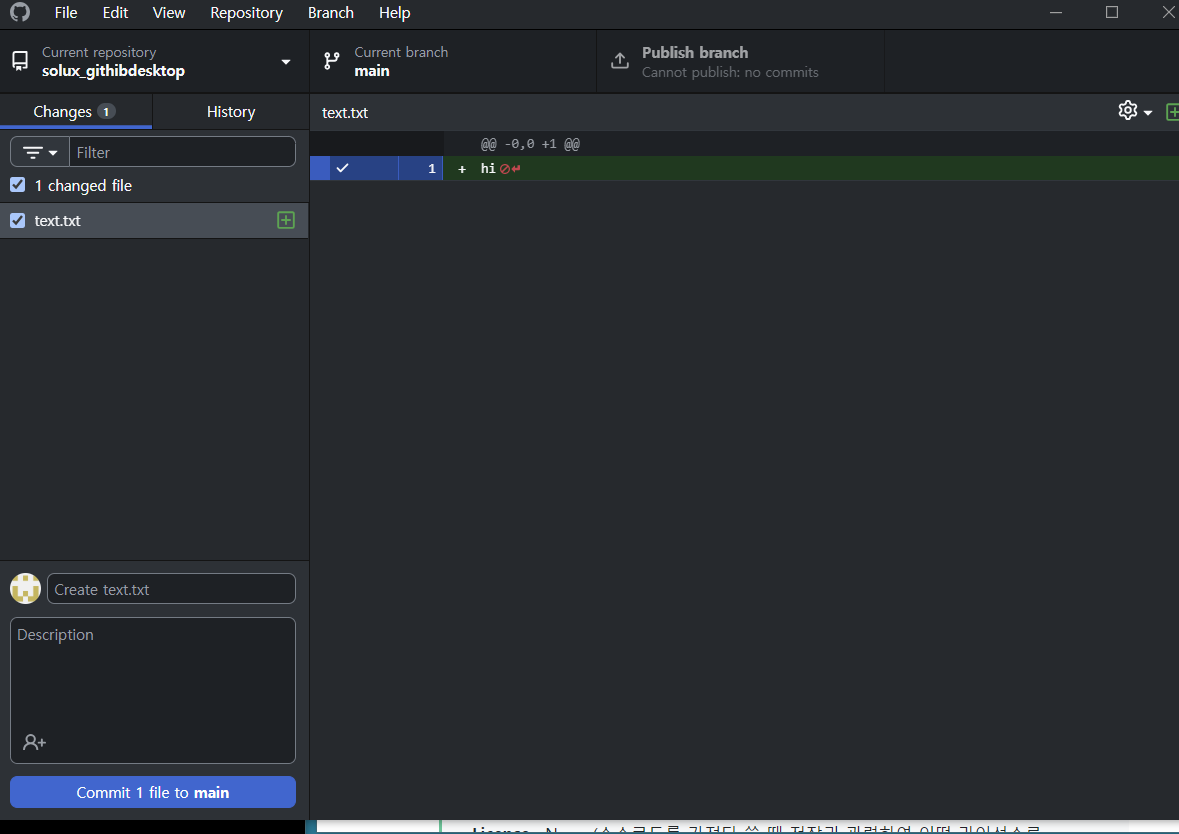Select the text.txt row in changes list
The image size is (1179, 834).
154,220
